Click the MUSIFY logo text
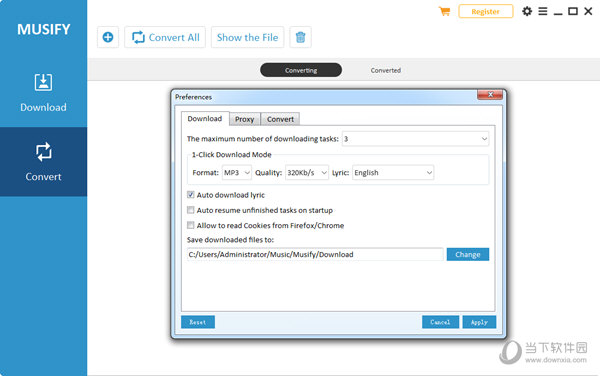This screenshot has height=376, width=600. pos(44,29)
